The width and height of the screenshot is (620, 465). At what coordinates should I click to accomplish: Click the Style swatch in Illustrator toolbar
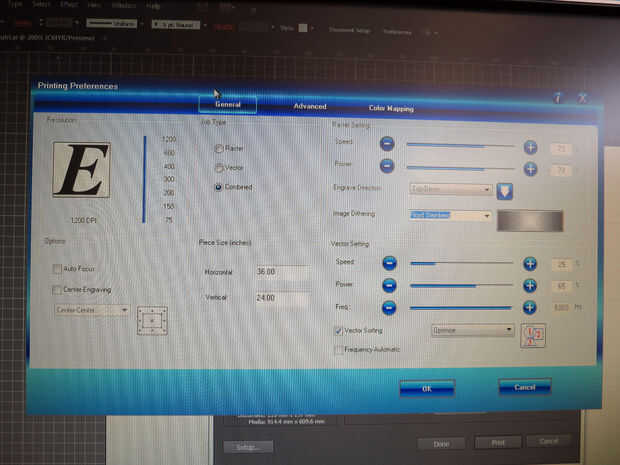303,28
